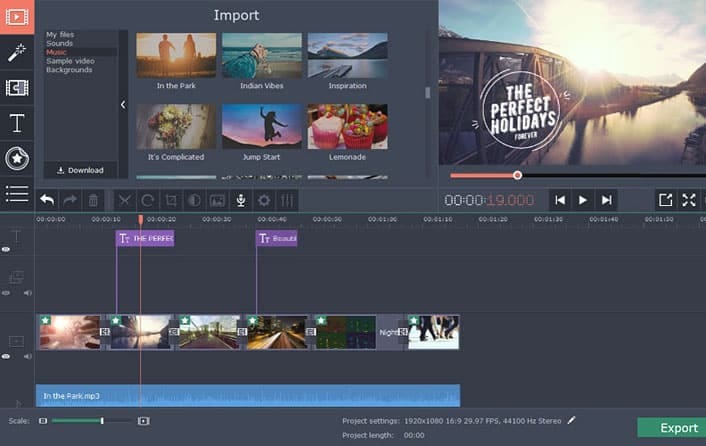
Task: Select Backgrounds category in import list
Action: 69,70
